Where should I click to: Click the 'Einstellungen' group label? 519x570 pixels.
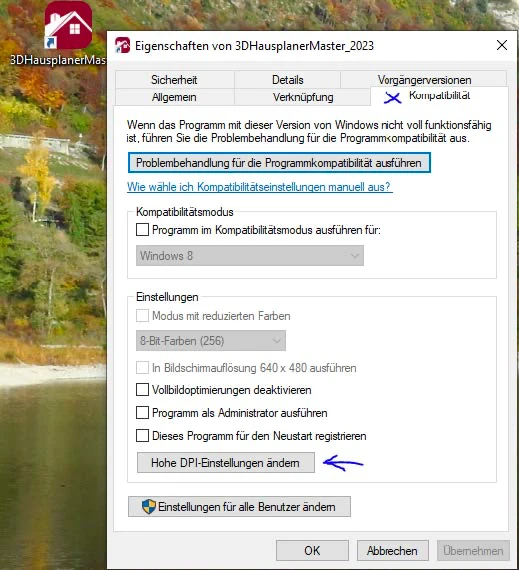167,297
